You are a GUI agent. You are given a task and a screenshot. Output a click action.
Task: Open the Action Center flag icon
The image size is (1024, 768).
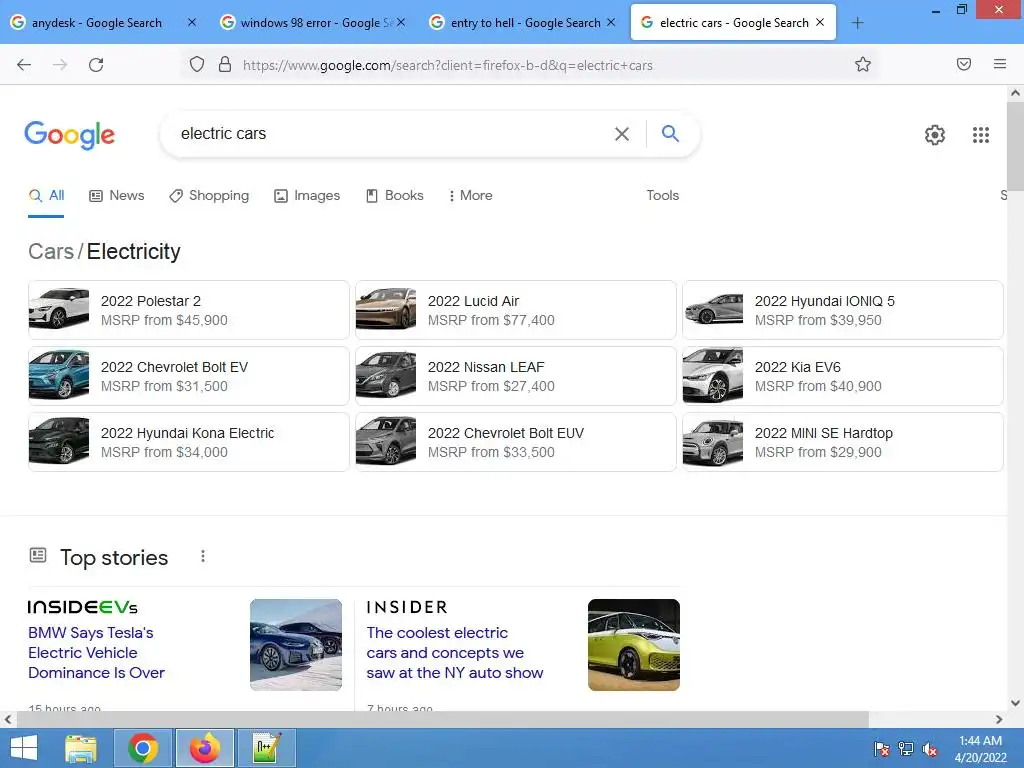click(882, 749)
